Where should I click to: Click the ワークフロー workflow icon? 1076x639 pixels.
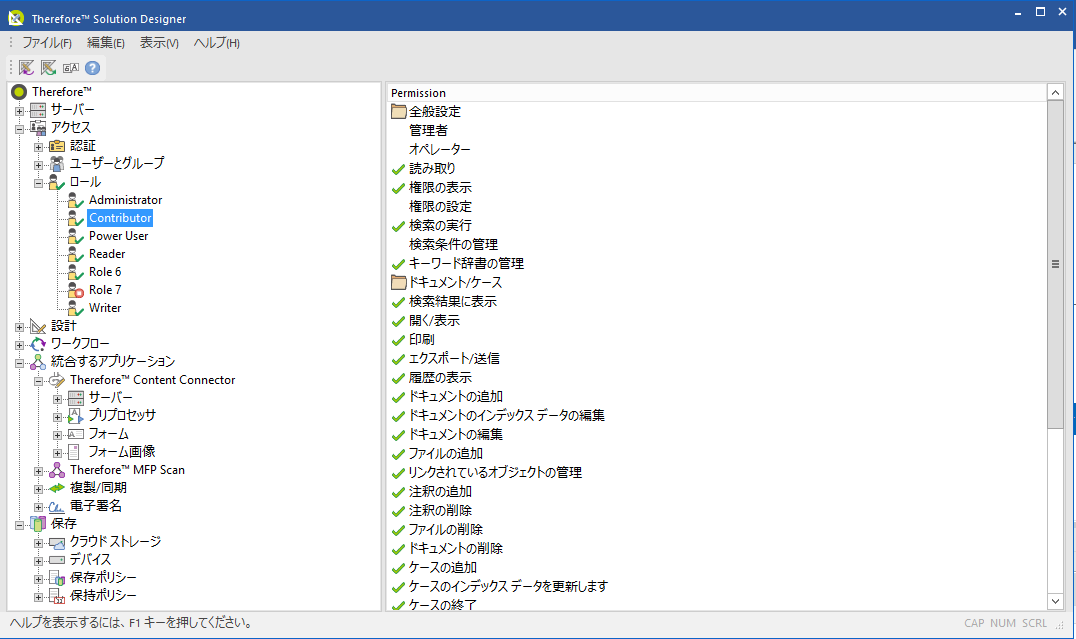(38, 344)
